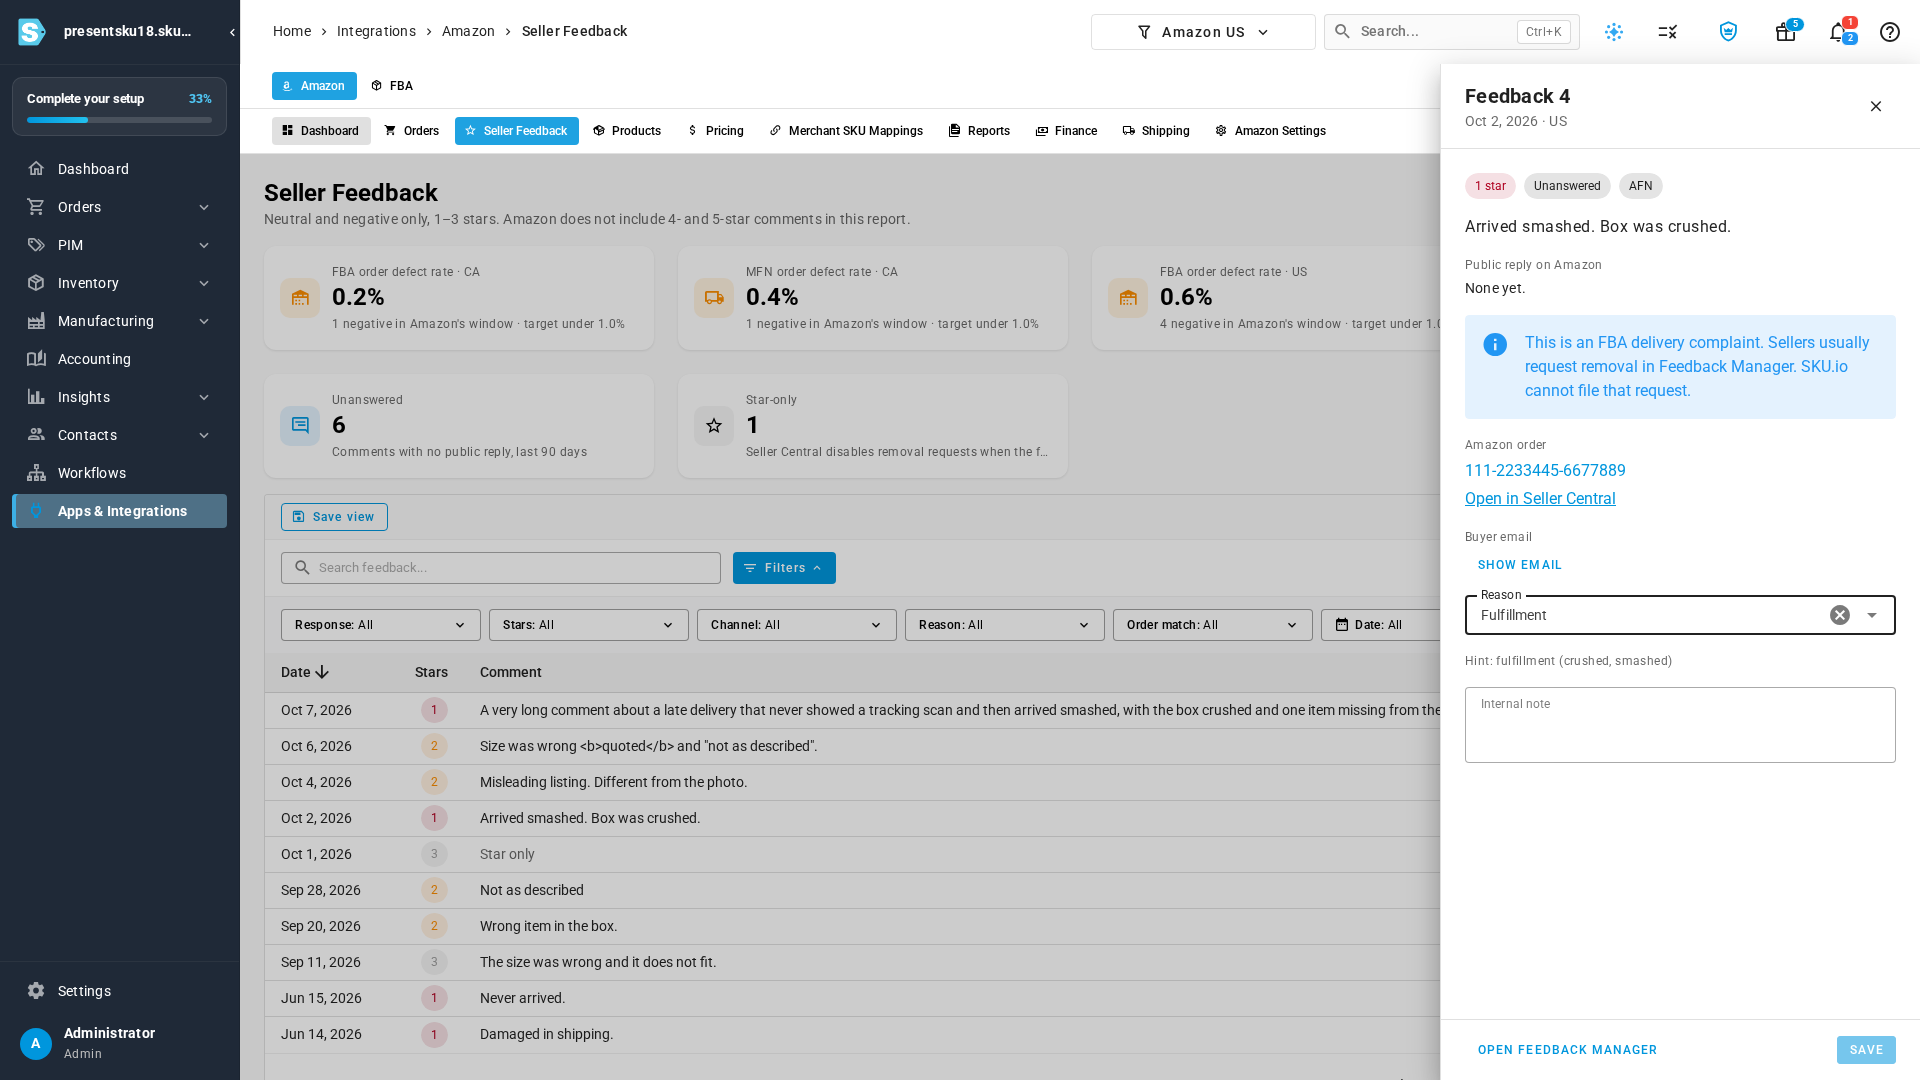Open the Stars: All filter dropdown

coord(589,625)
